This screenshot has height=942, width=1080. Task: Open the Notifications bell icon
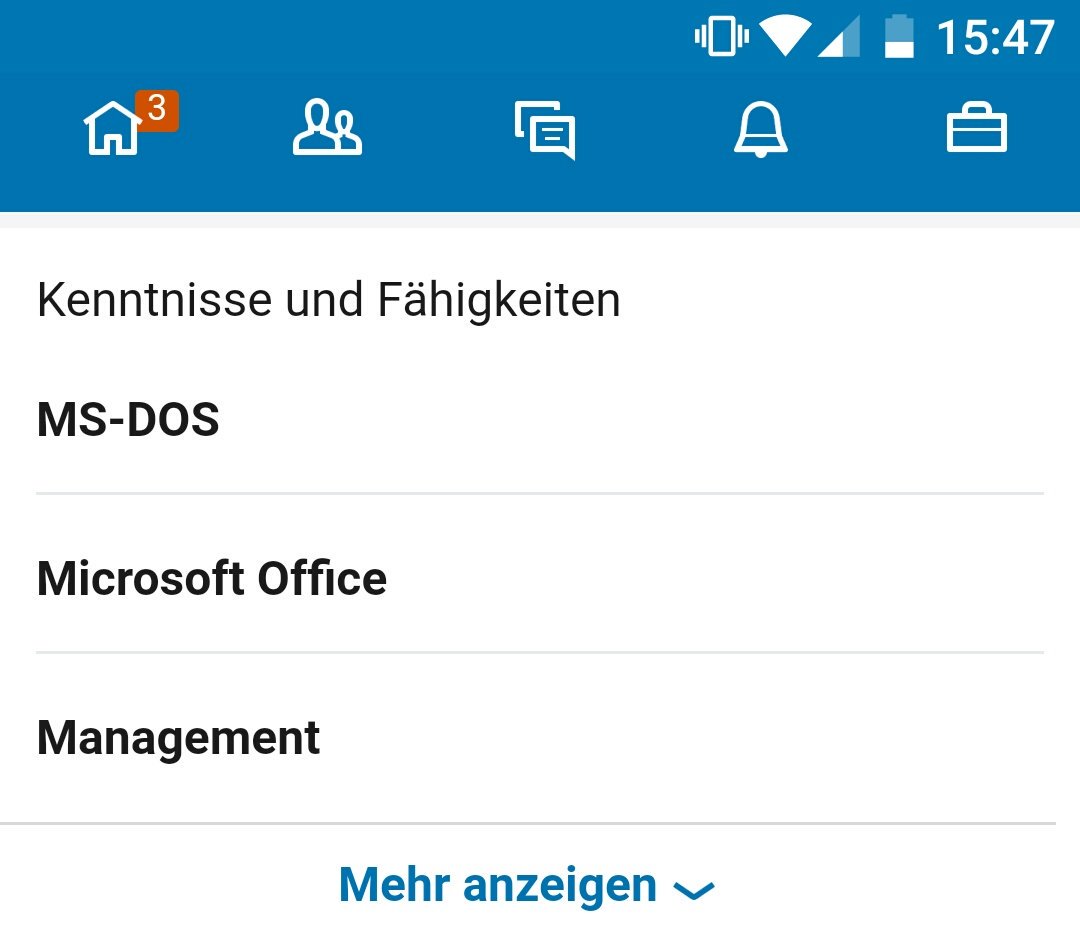click(760, 129)
